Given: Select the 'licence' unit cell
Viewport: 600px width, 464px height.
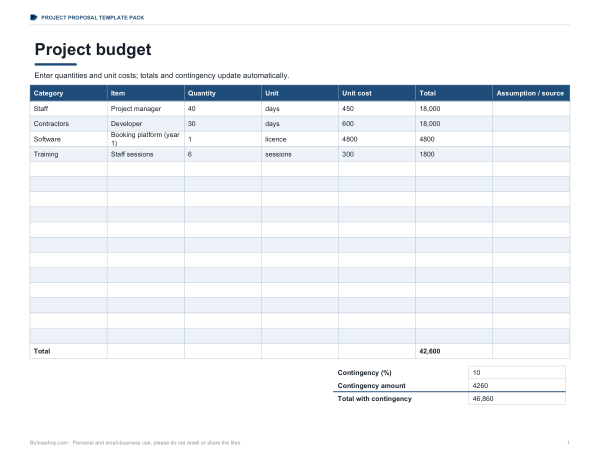Looking at the screenshot, I should tap(300, 139).
